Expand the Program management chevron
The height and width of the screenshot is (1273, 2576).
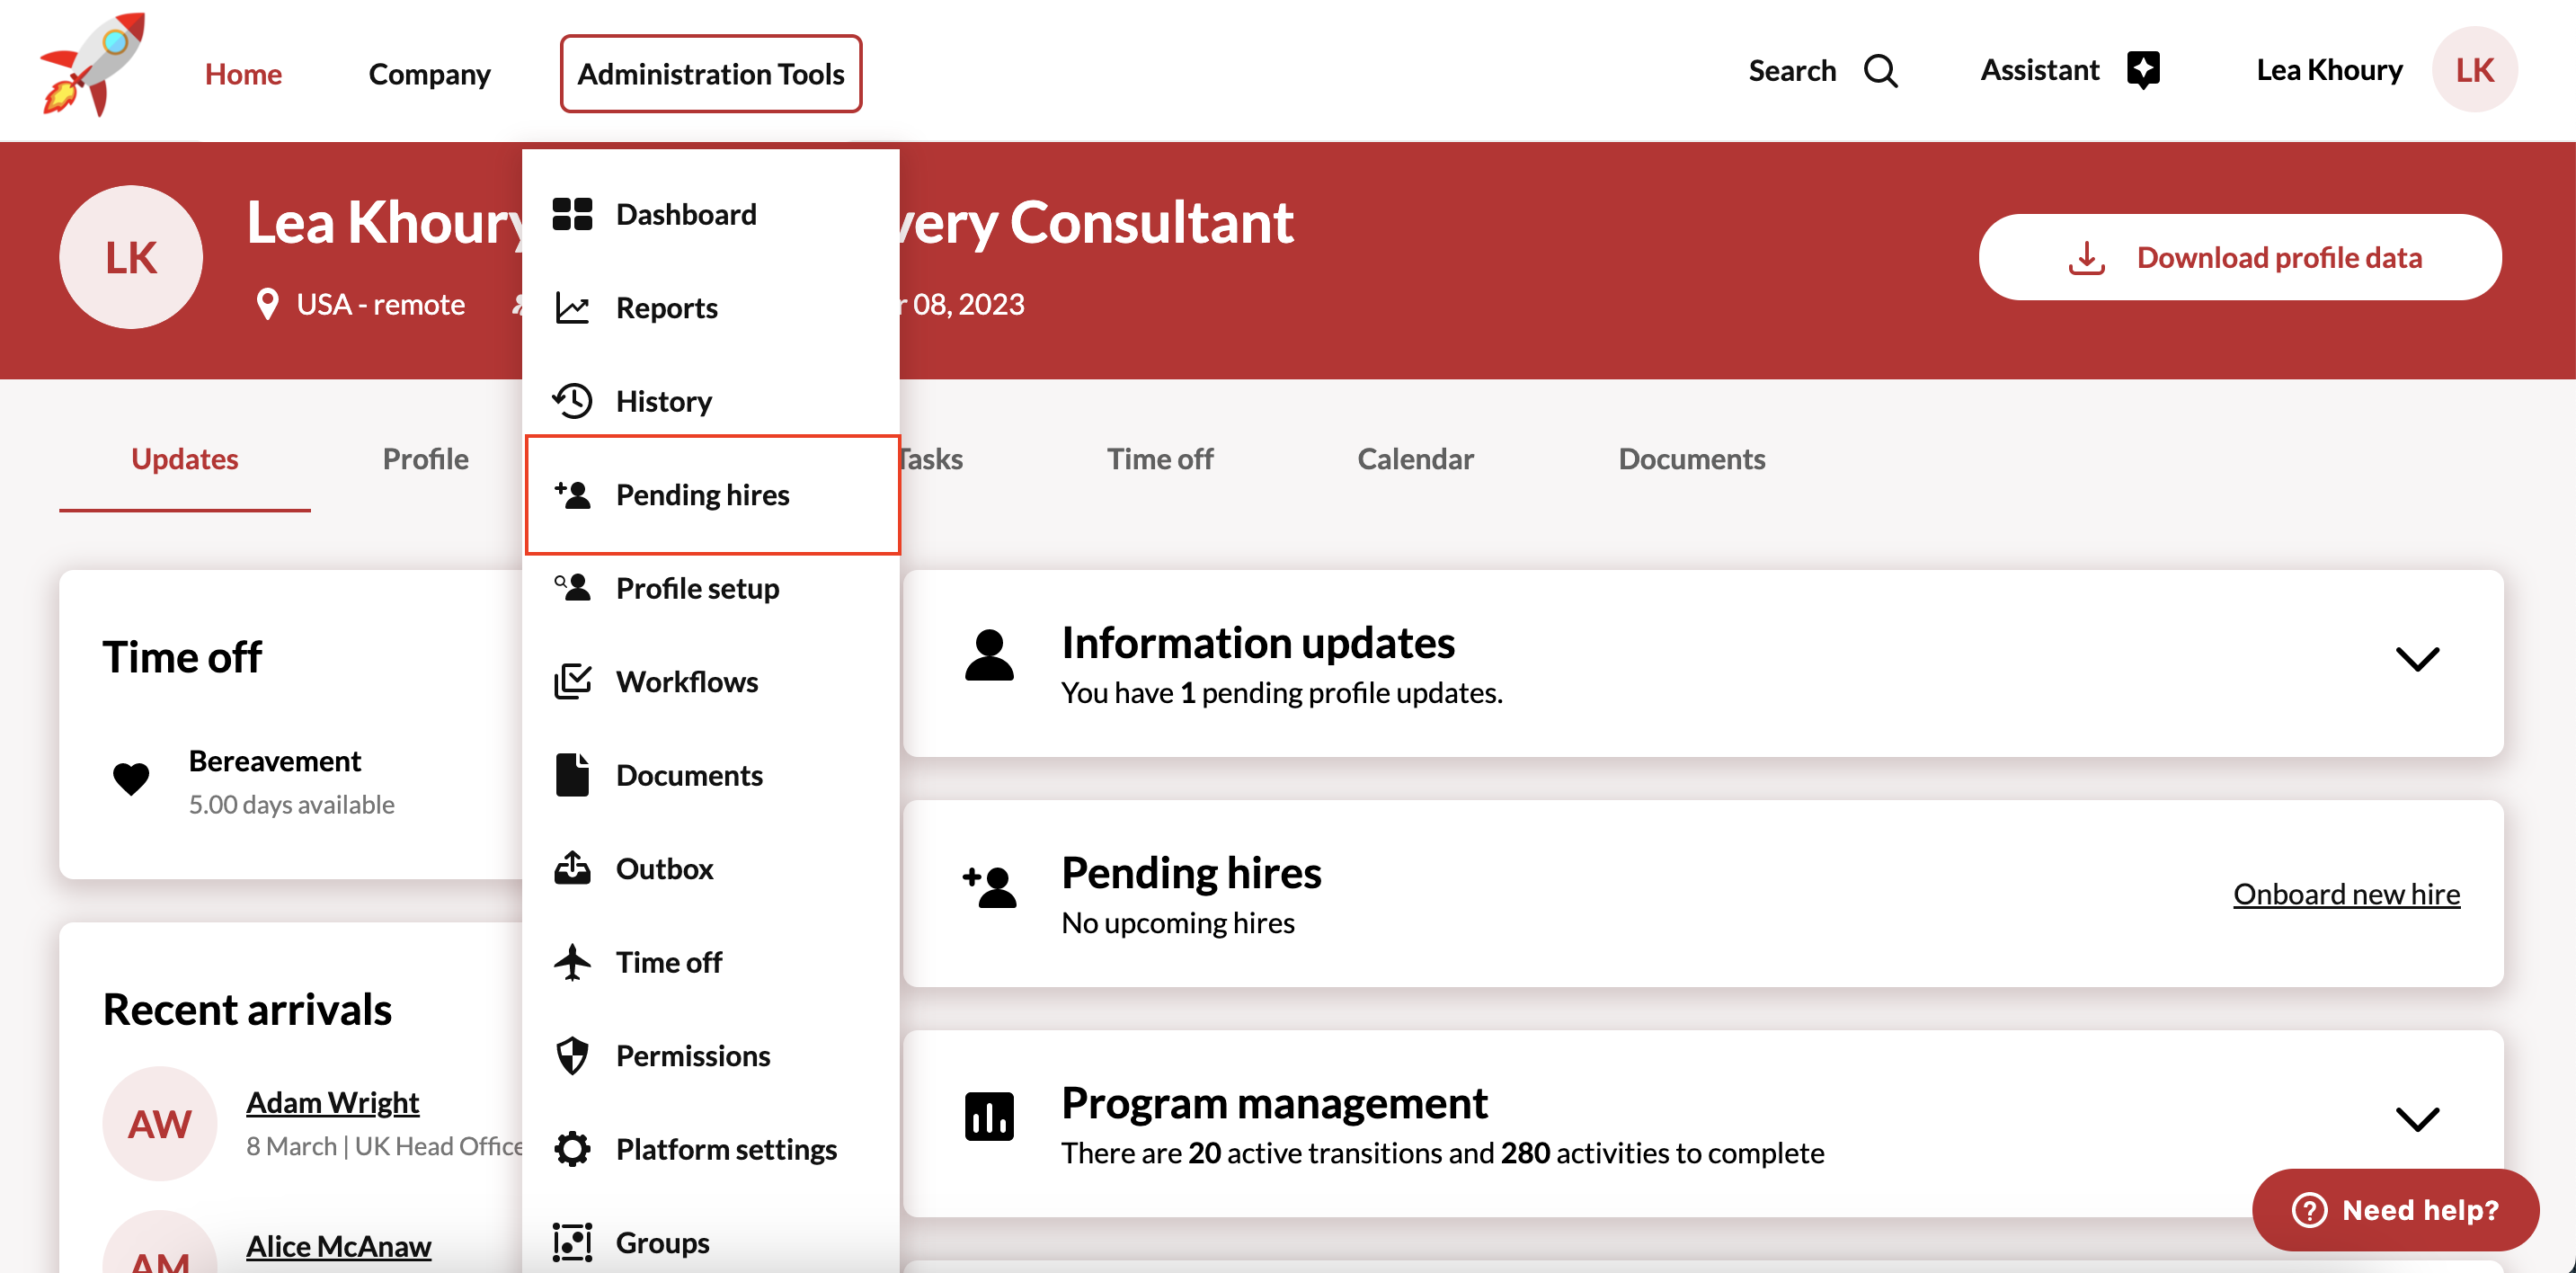(2416, 1119)
